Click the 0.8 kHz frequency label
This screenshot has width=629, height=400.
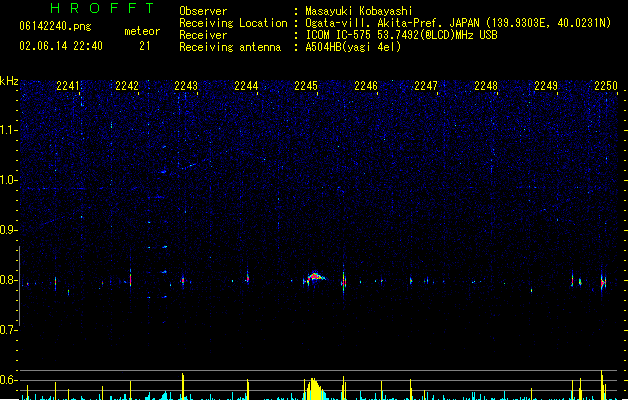(8, 280)
